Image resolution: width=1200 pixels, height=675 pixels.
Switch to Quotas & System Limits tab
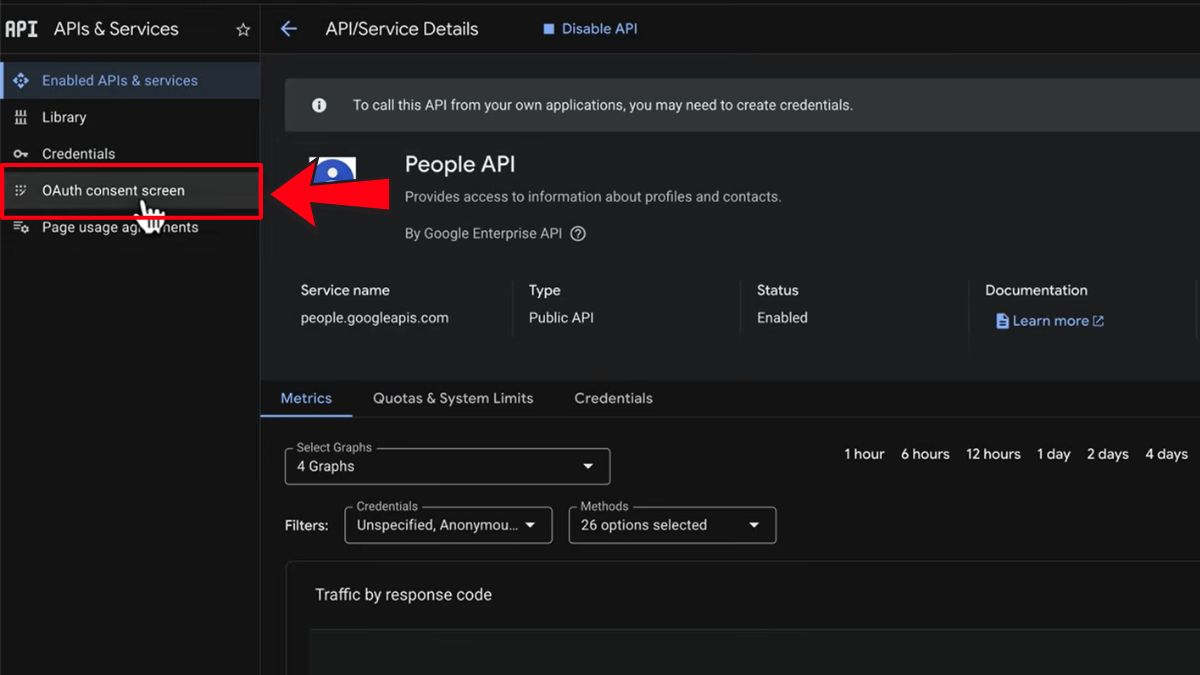click(x=453, y=398)
